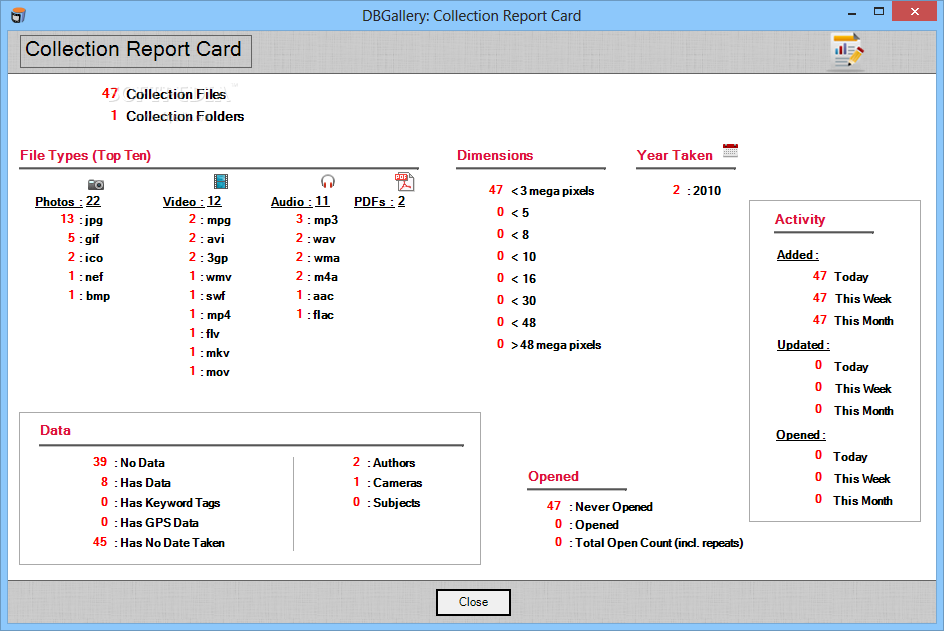Open the Photos : 22 link
944x631 pixels.
pyautogui.click(x=67, y=202)
